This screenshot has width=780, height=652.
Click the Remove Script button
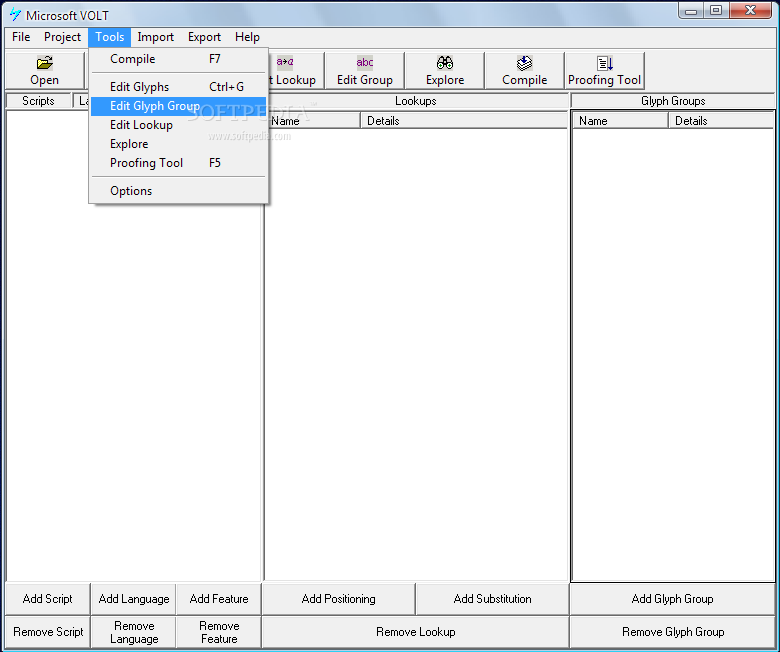[x=48, y=632]
